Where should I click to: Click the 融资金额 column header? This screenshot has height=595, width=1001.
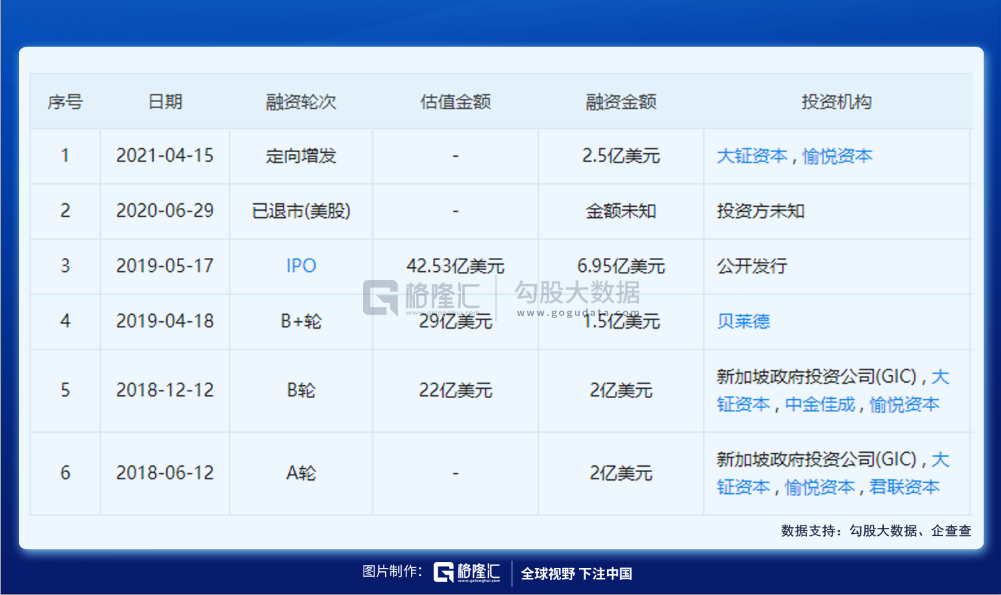click(x=620, y=102)
